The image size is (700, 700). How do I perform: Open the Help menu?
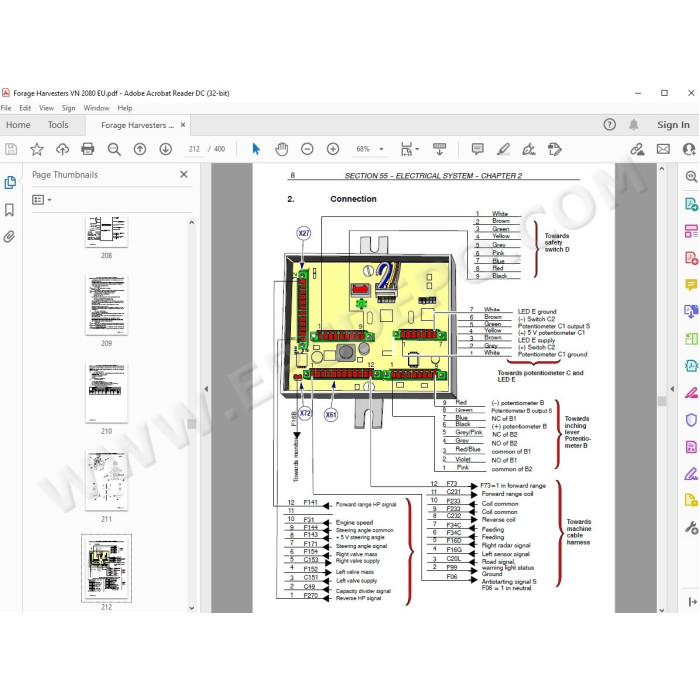click(125, 108)
